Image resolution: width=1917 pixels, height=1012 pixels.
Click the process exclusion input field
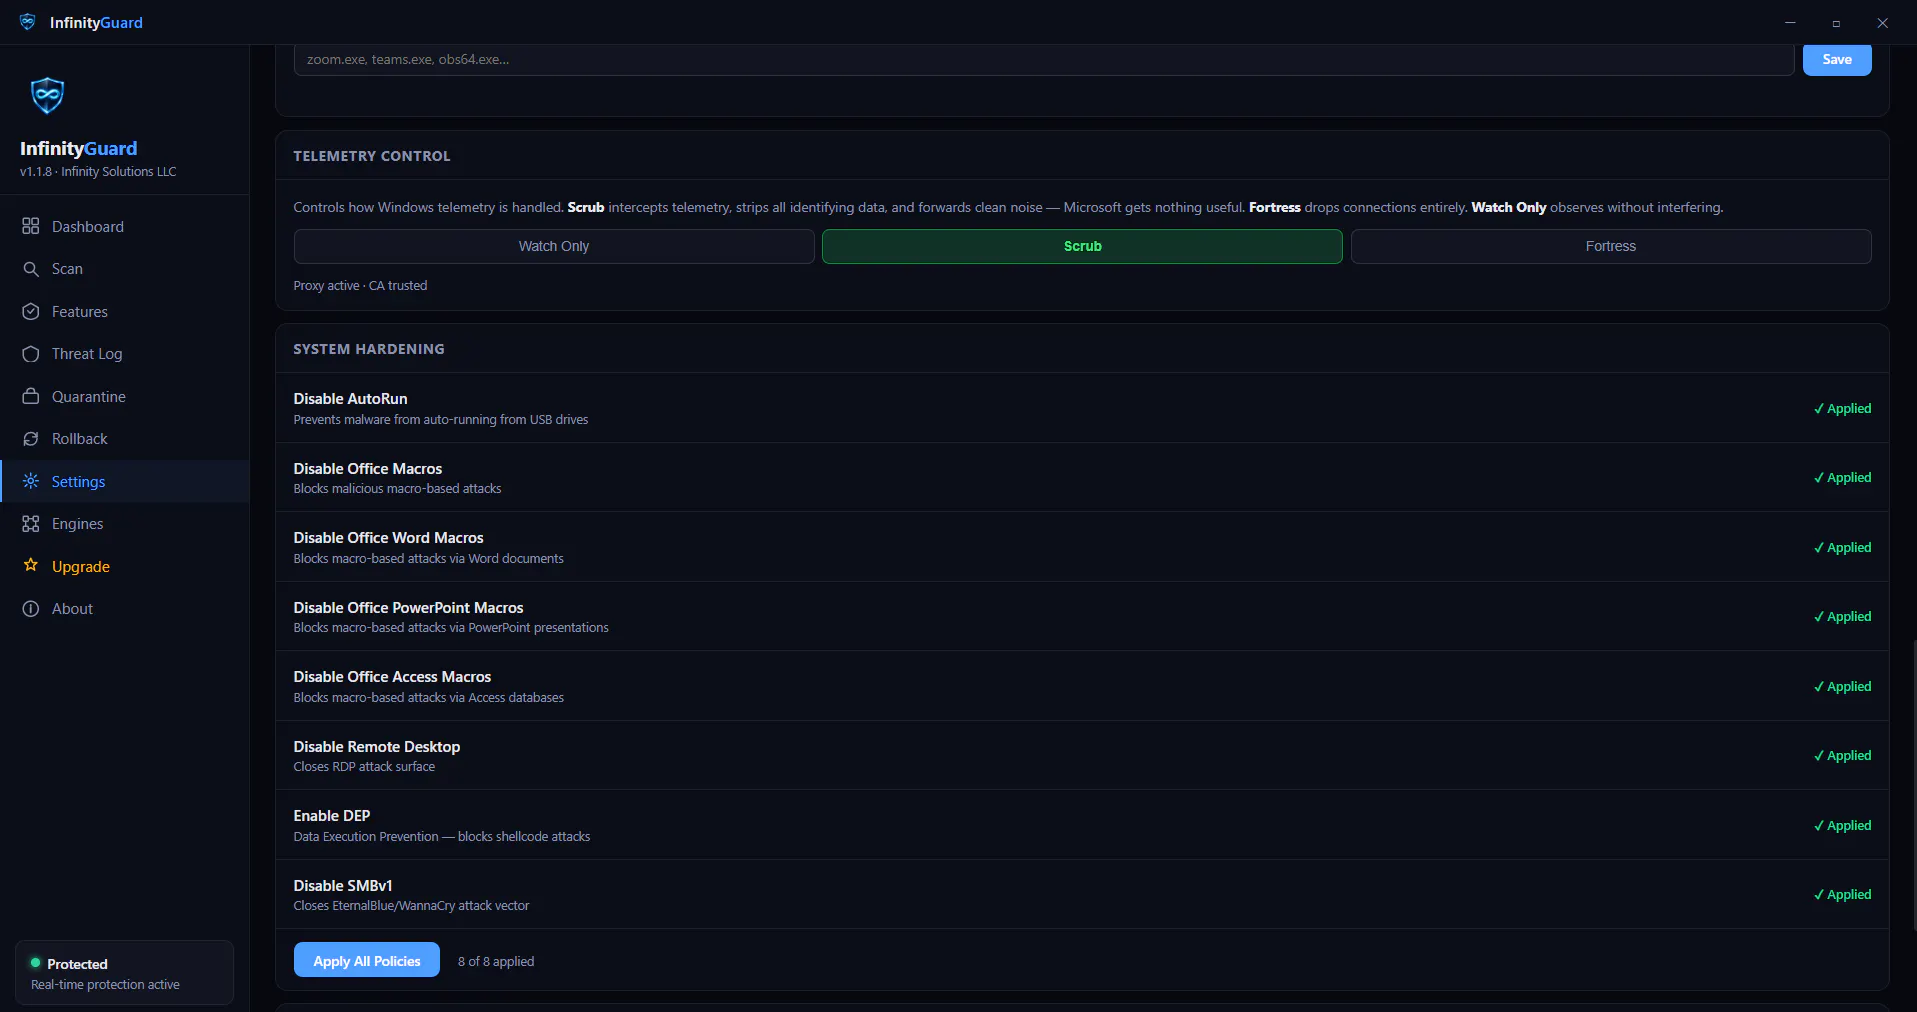click(x=1044, y=59)
